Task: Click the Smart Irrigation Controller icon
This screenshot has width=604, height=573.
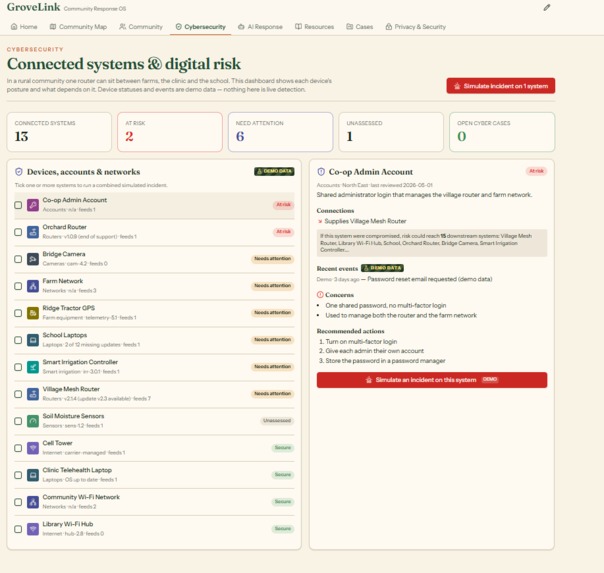Action: (x=33, y=367)
